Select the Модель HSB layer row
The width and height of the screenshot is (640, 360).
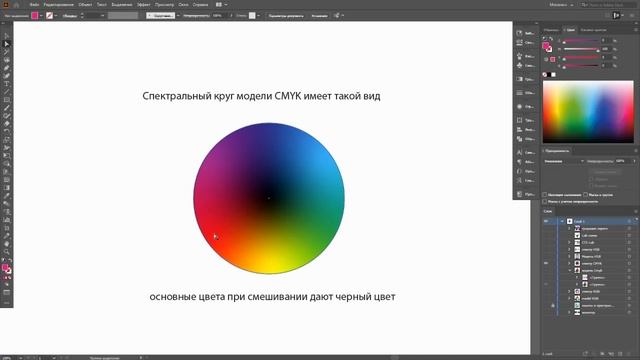(591, 256)
